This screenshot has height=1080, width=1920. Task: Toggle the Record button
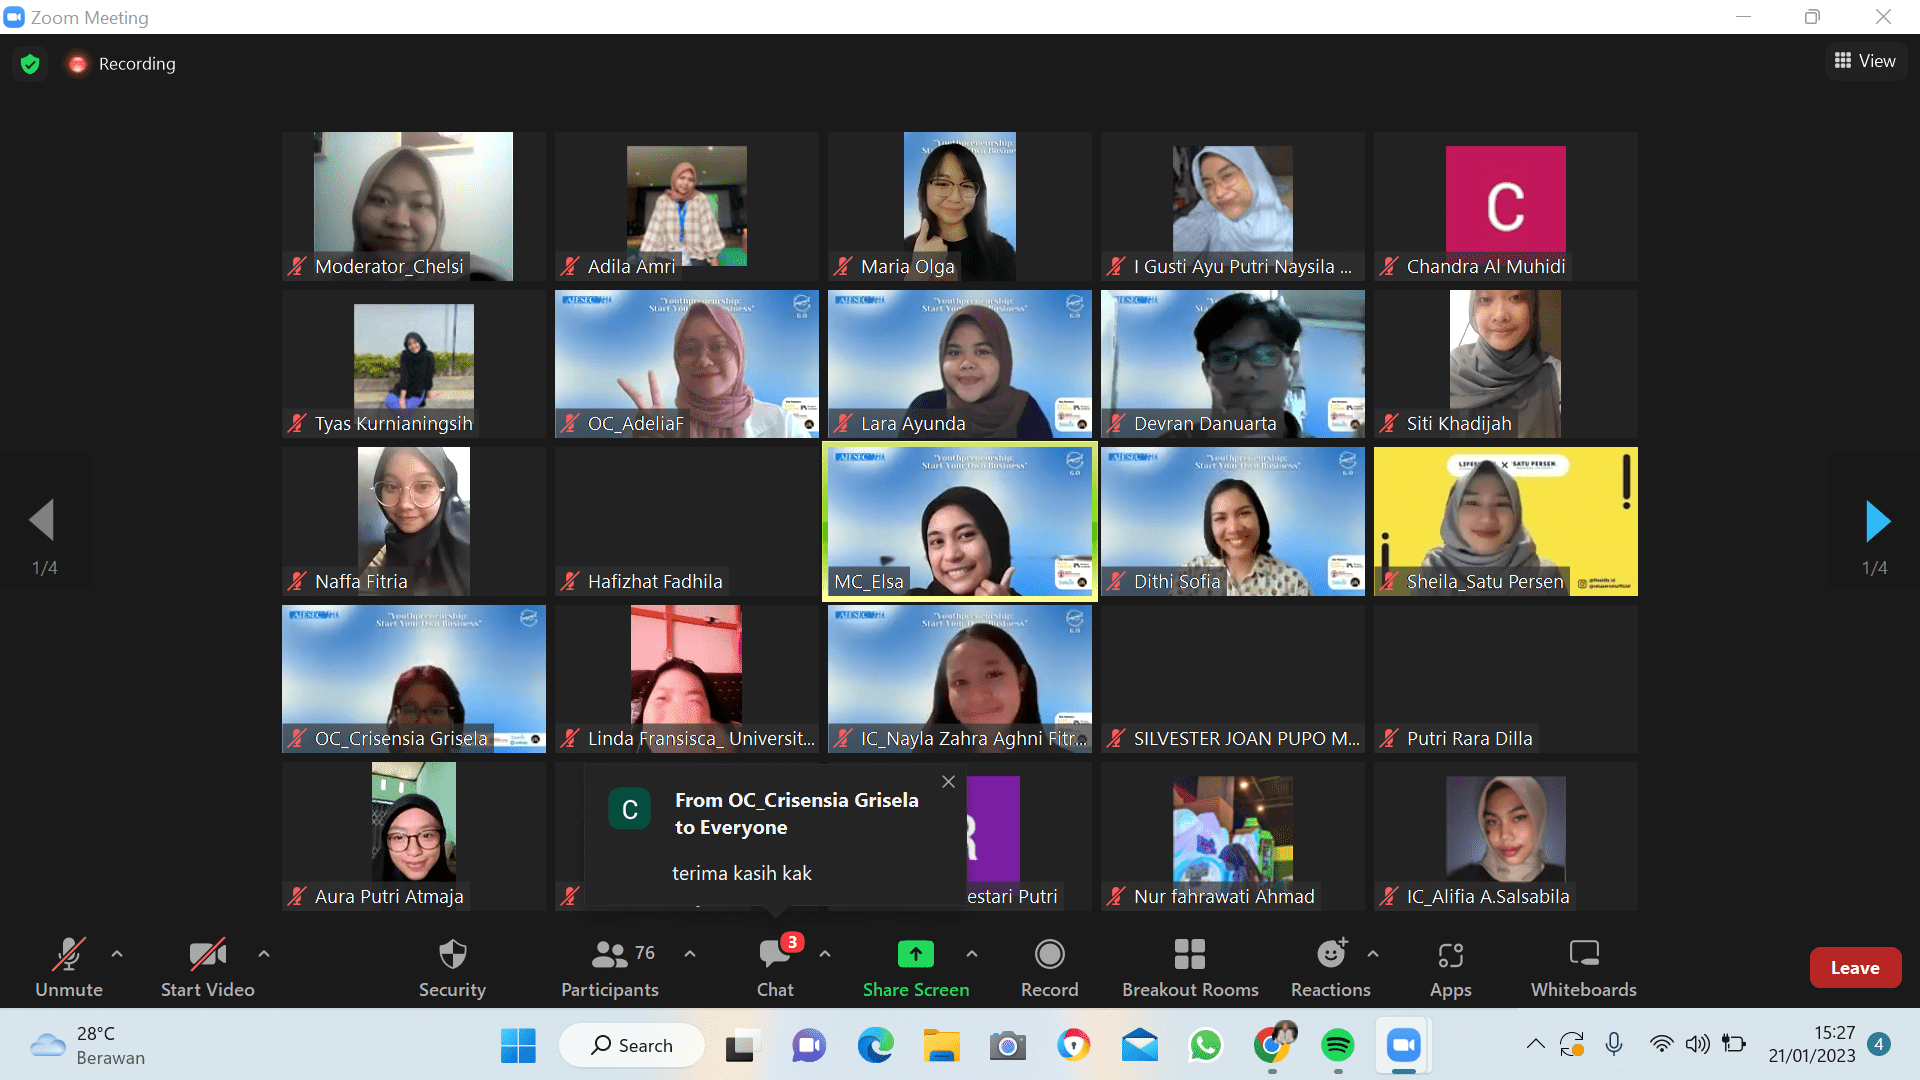coord(1049,966)
